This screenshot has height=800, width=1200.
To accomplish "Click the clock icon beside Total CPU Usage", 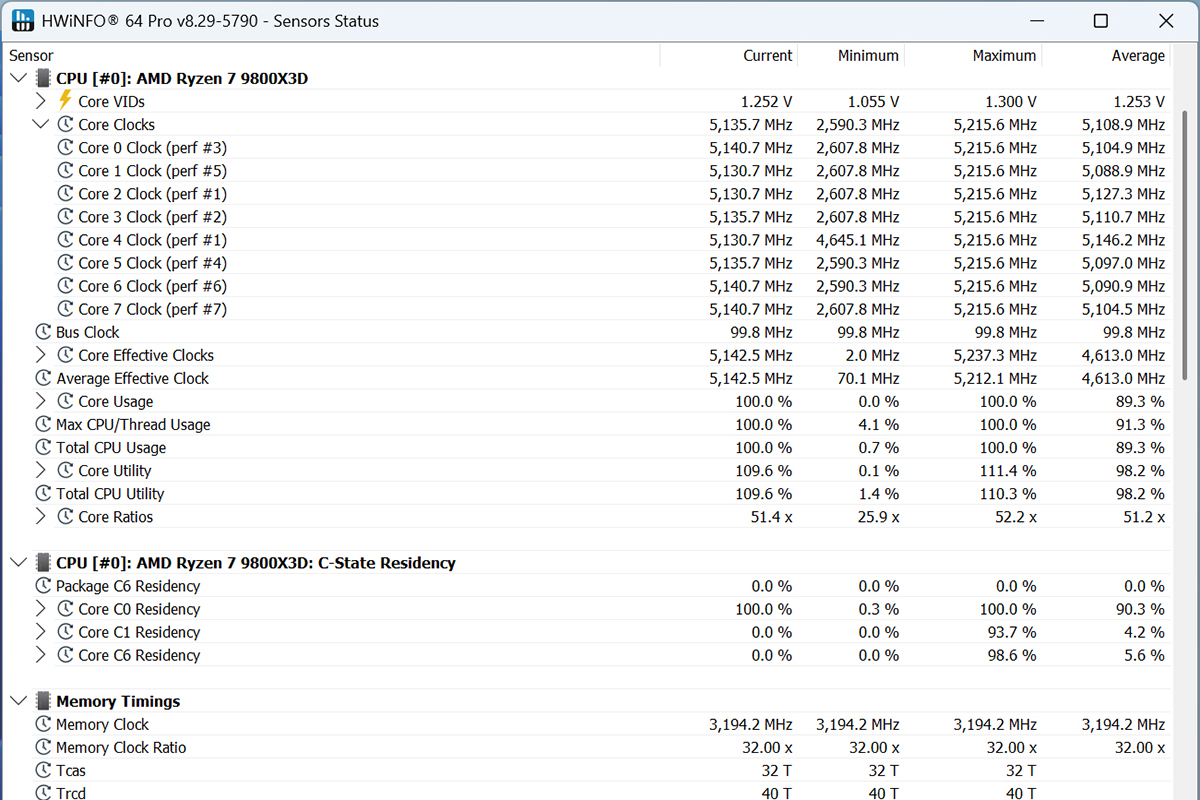I will [x=43, y=447].
